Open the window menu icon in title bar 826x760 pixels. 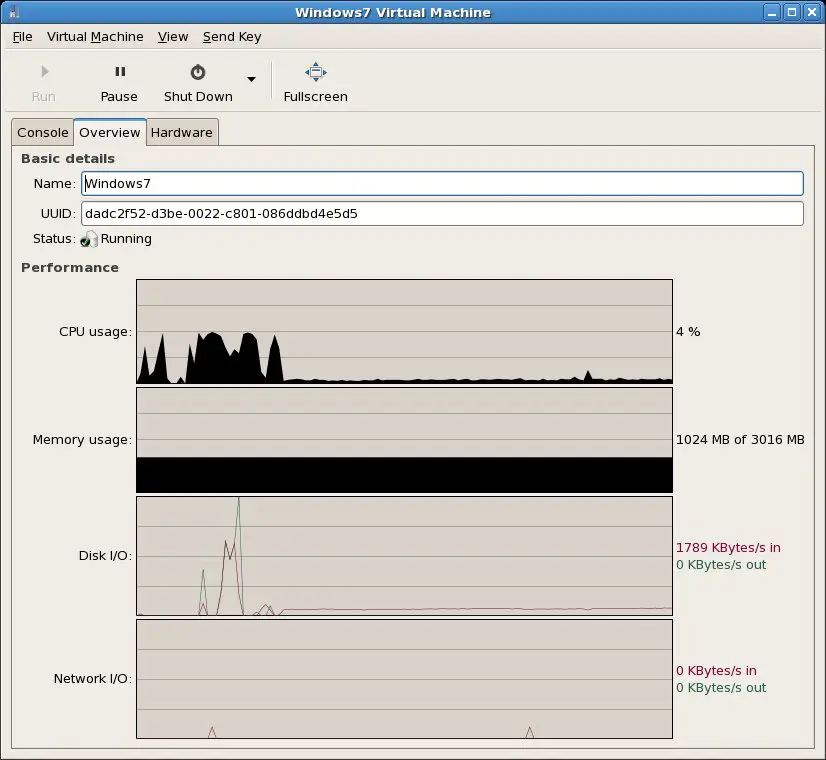(11, 12)
